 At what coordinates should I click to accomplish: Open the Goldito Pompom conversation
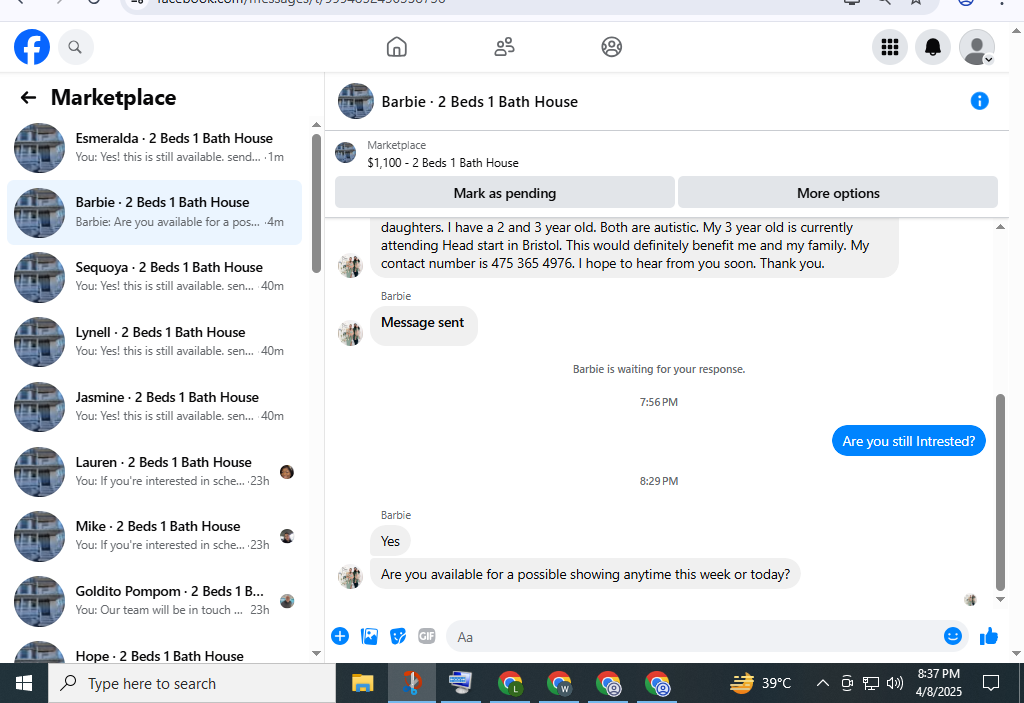(154, 600)
